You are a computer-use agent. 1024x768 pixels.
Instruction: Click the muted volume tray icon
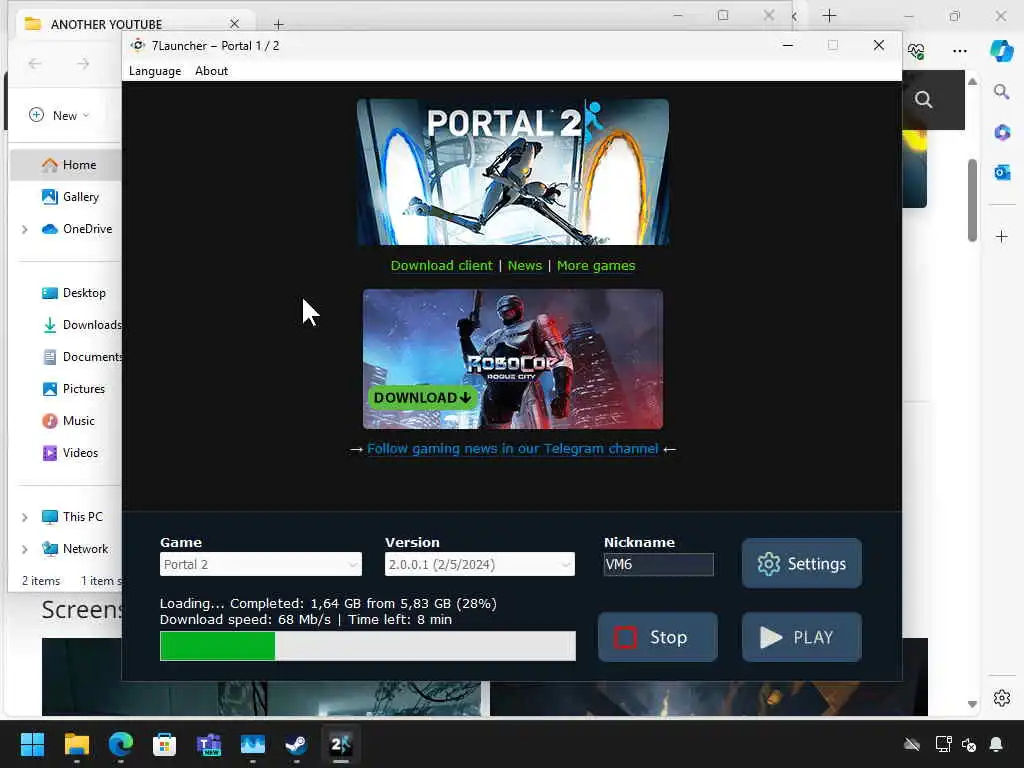(969, 744)
